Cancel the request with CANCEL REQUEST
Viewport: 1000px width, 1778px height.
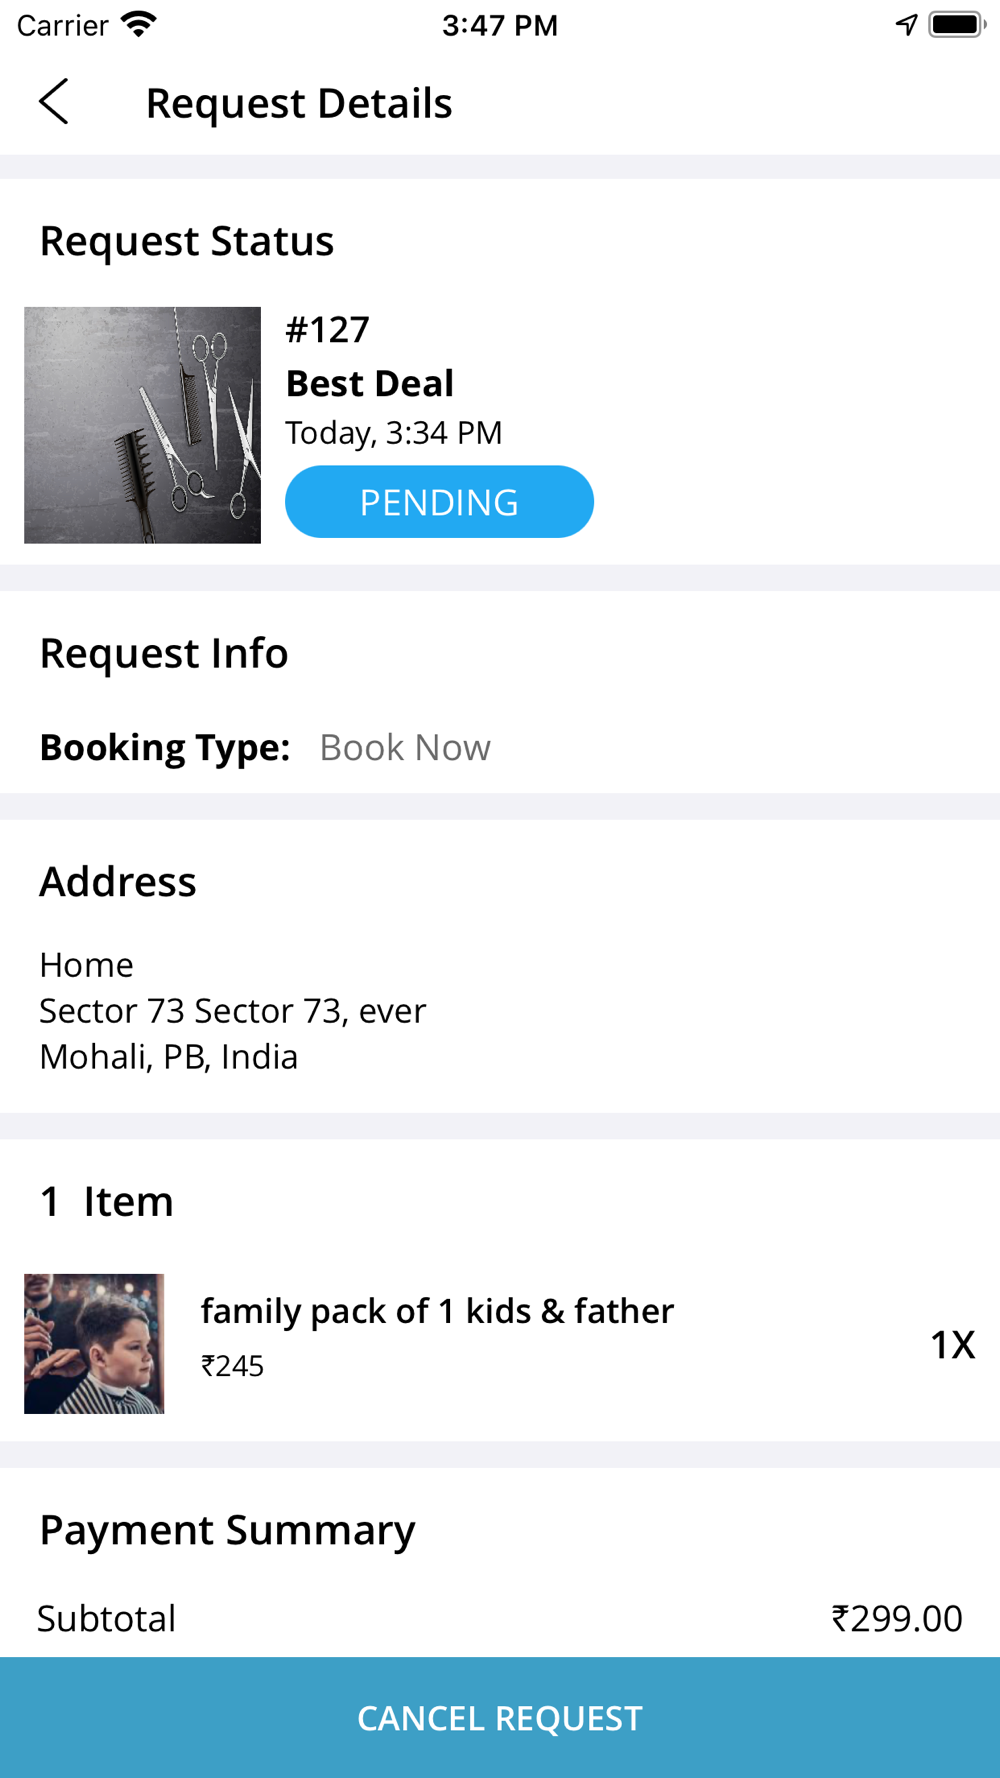(500, 1717)
